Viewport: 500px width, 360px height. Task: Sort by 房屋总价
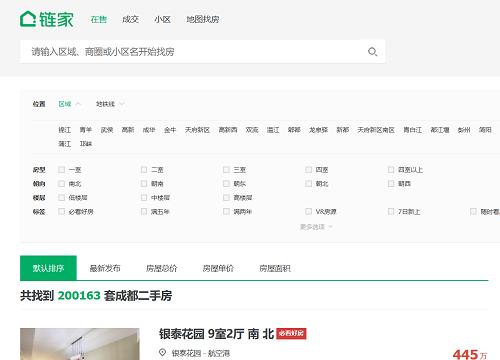pyautogui.click(x=162, y=268)
